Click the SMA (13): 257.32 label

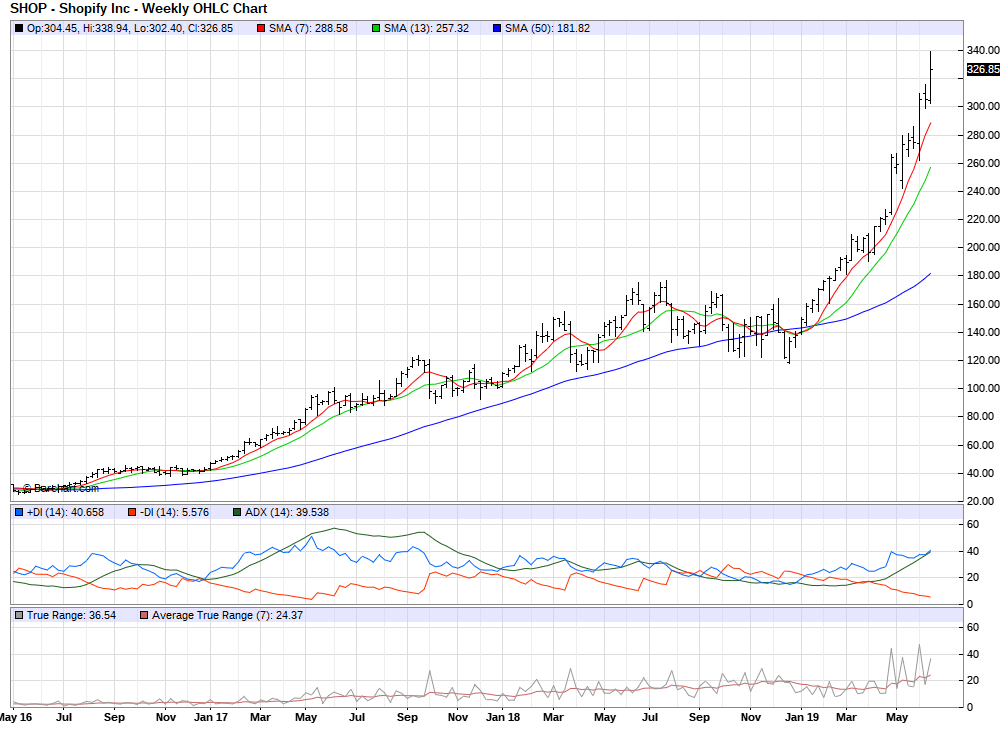click(x=426, y=28)
